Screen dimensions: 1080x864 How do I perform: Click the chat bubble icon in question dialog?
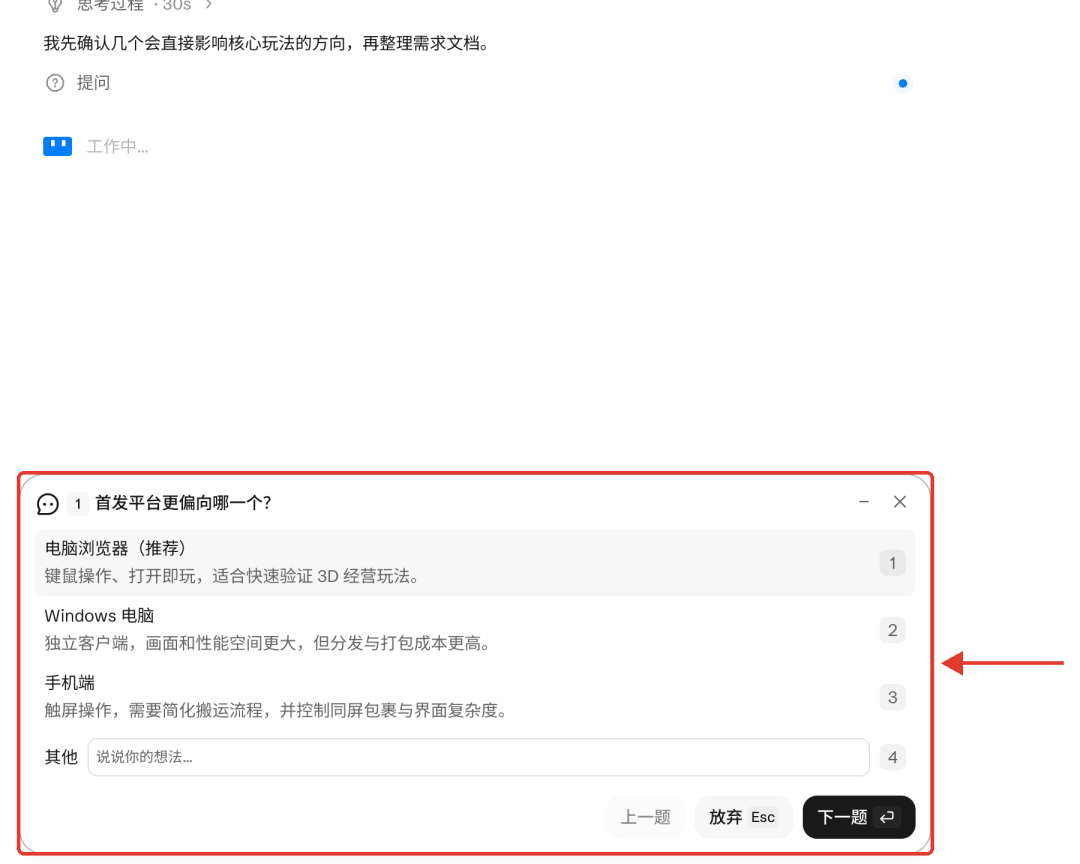click(48, 504)
